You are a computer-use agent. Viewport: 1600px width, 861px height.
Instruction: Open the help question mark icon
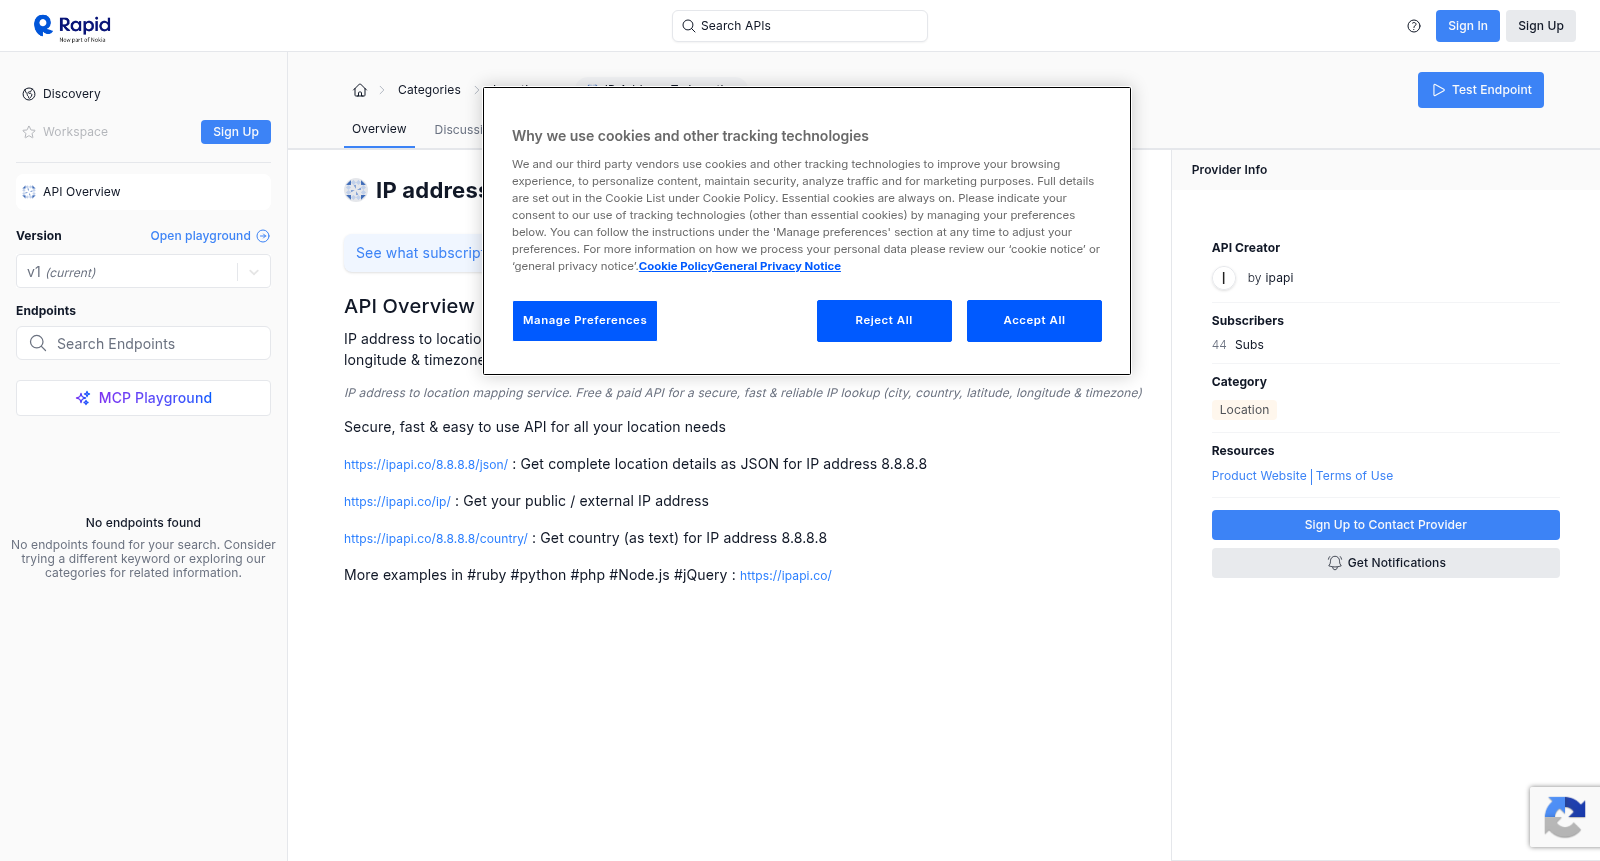[1414, 26]
